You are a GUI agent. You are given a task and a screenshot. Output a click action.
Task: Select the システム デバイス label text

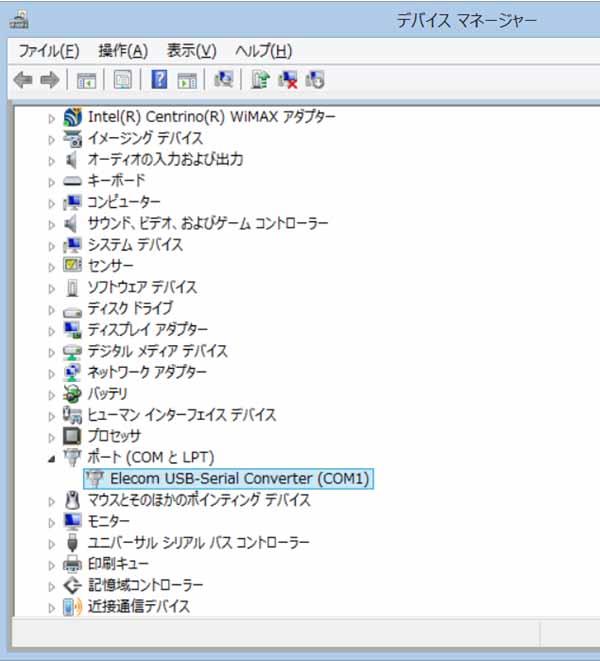coord(135,245)
